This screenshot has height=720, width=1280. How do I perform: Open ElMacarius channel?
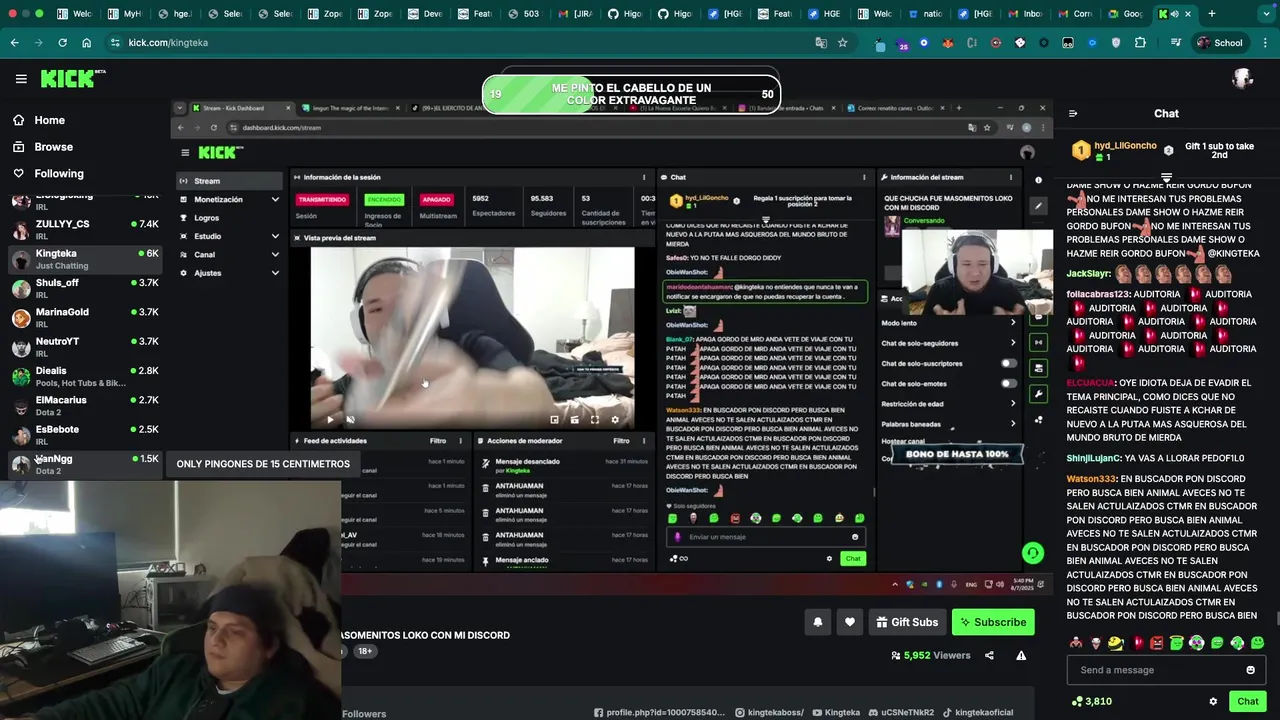(84, 405)
